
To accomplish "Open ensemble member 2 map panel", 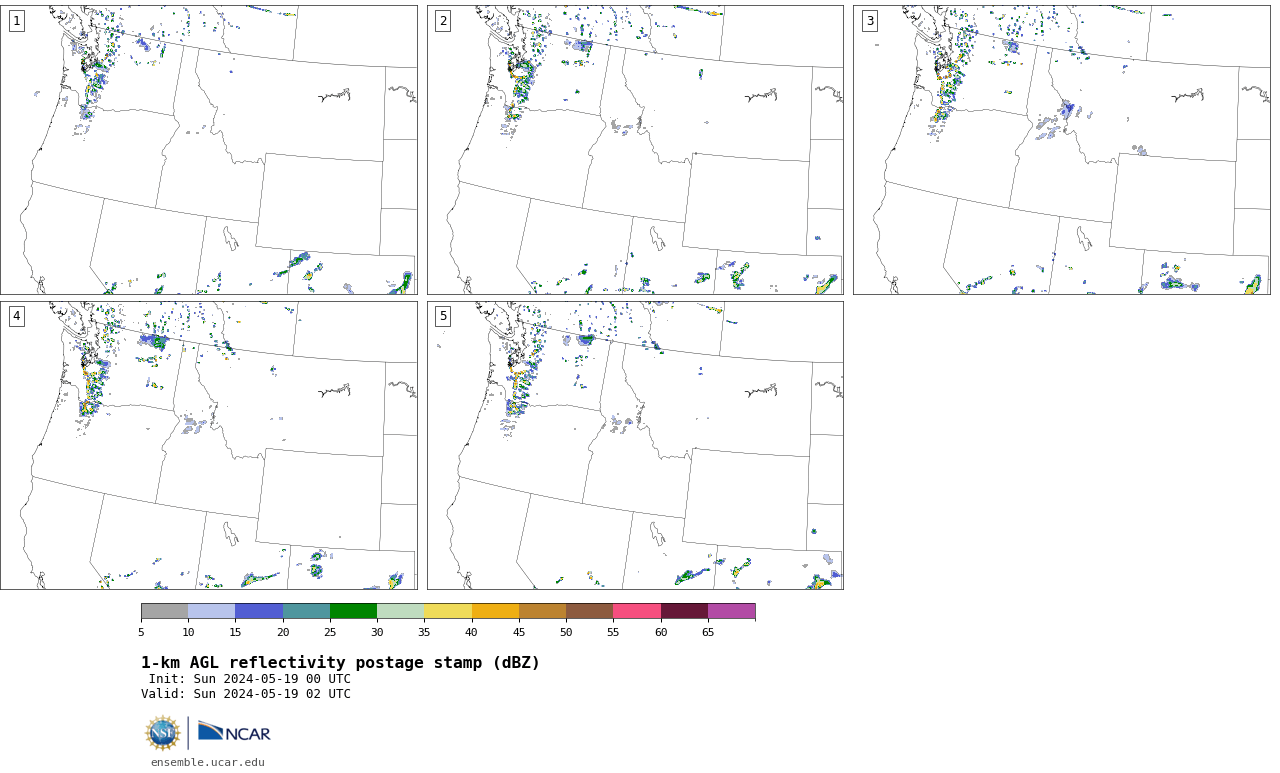I will (x=635, y=150).
